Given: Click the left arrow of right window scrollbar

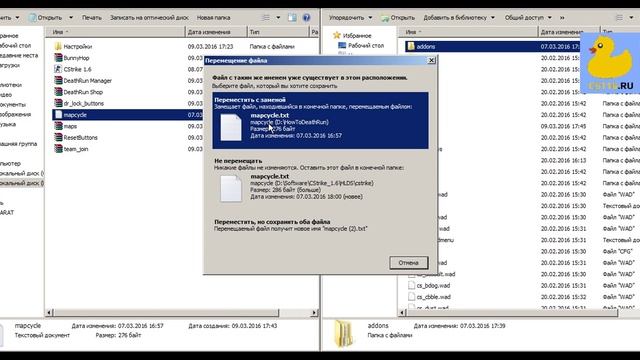Looking at the screenshot, I should click(x=402, y=313).
